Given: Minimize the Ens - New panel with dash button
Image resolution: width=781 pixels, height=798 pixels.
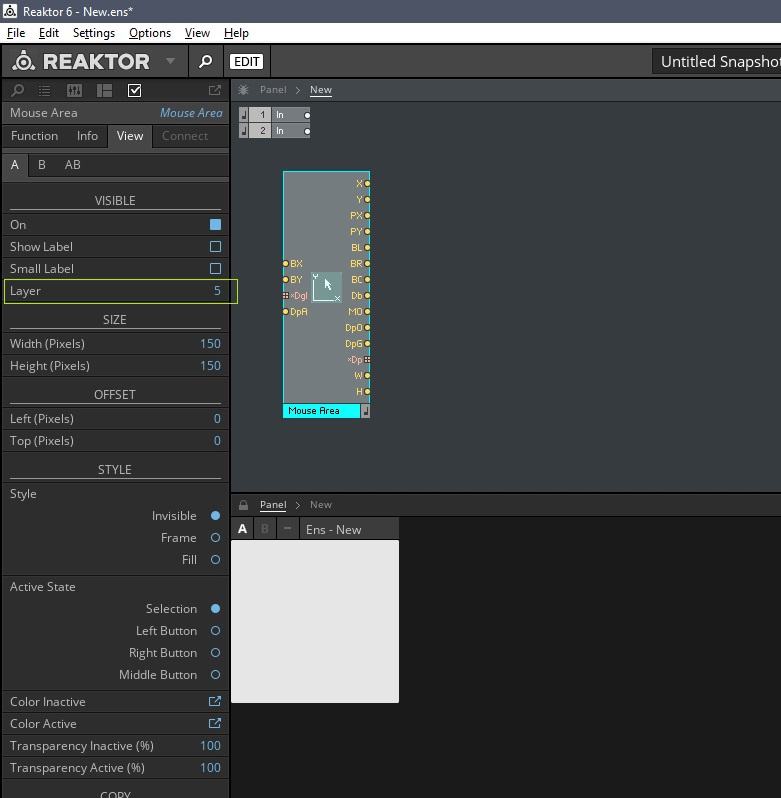Looking at the screenshot, I should point(287,529).
